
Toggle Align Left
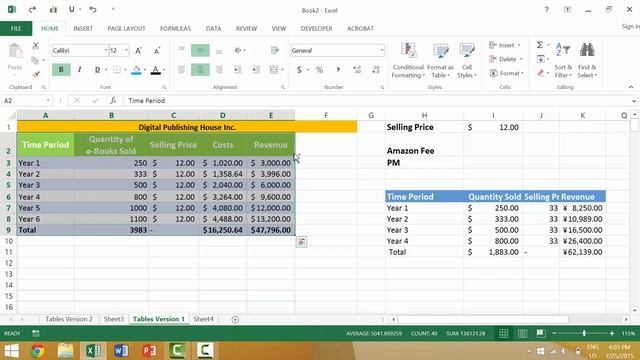click(181, 70)
